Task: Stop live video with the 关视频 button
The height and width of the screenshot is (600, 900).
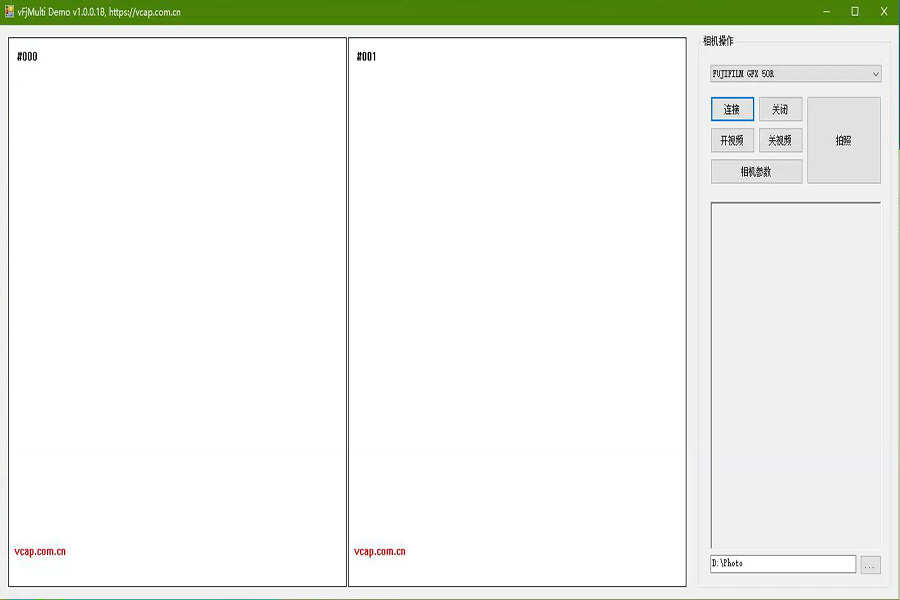Action: [x=780, y=140]
